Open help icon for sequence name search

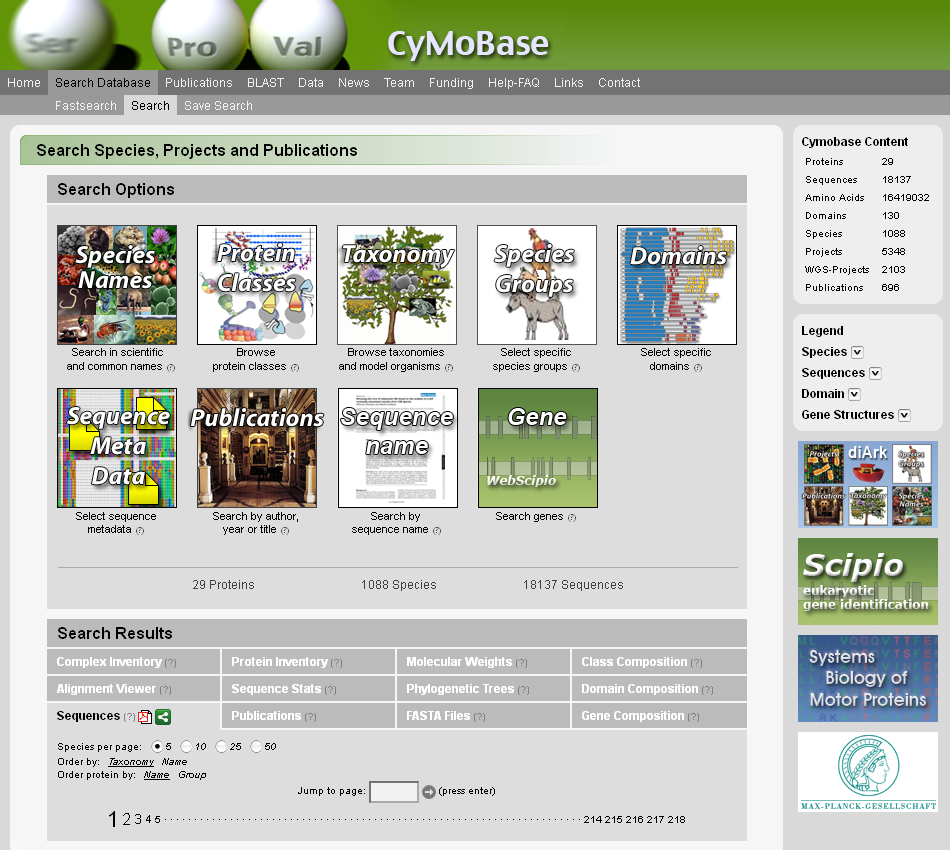(437, 531)
